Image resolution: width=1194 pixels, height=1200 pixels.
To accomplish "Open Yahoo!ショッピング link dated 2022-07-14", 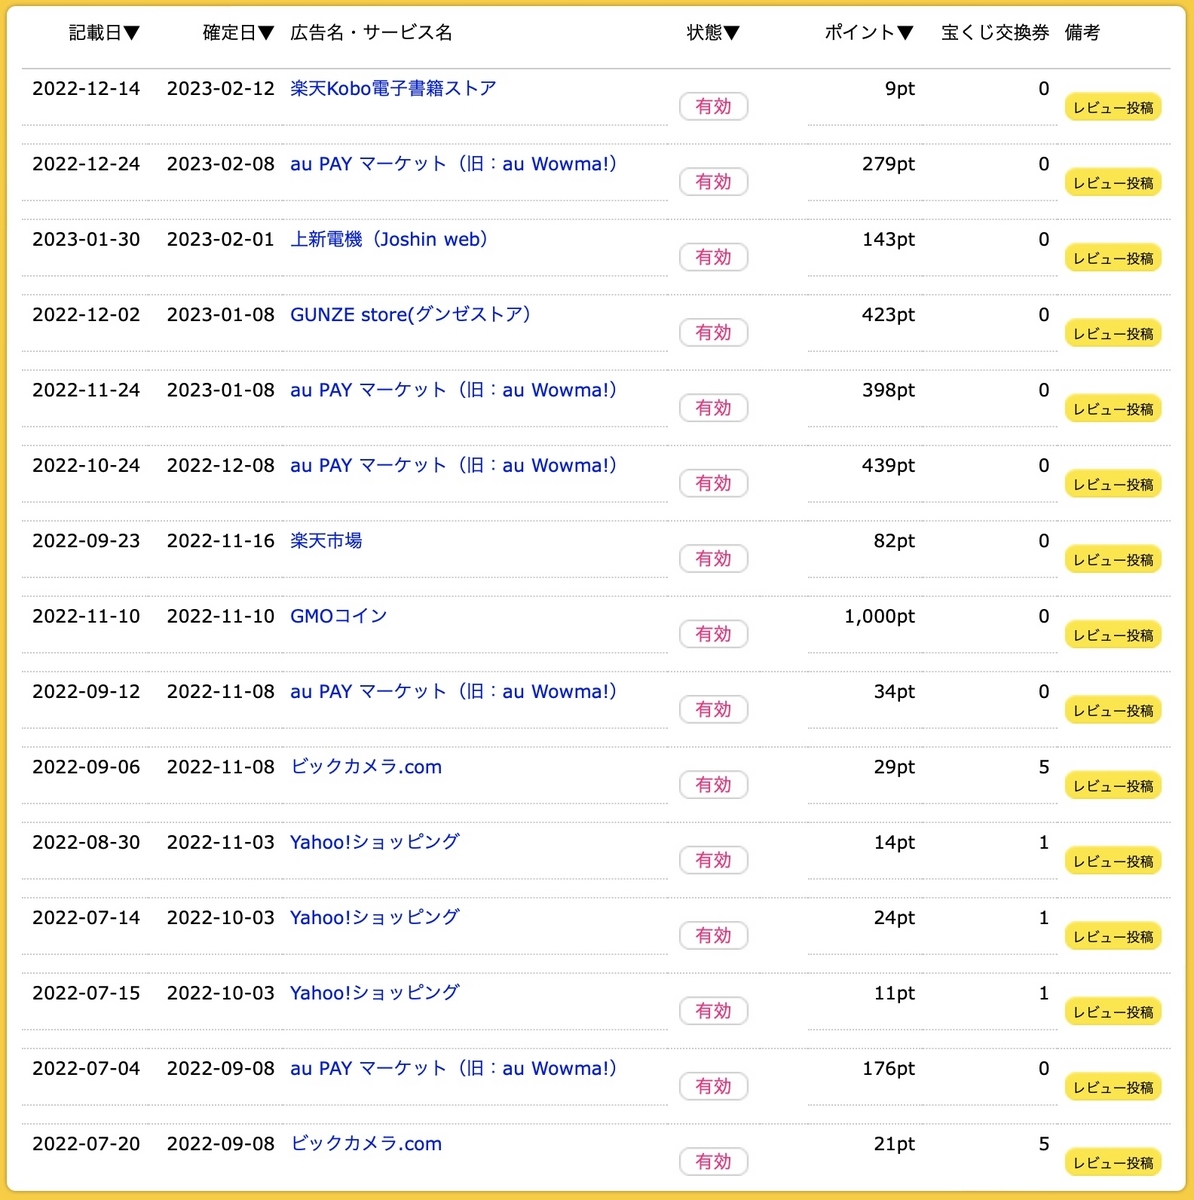I will click(375, 917).
